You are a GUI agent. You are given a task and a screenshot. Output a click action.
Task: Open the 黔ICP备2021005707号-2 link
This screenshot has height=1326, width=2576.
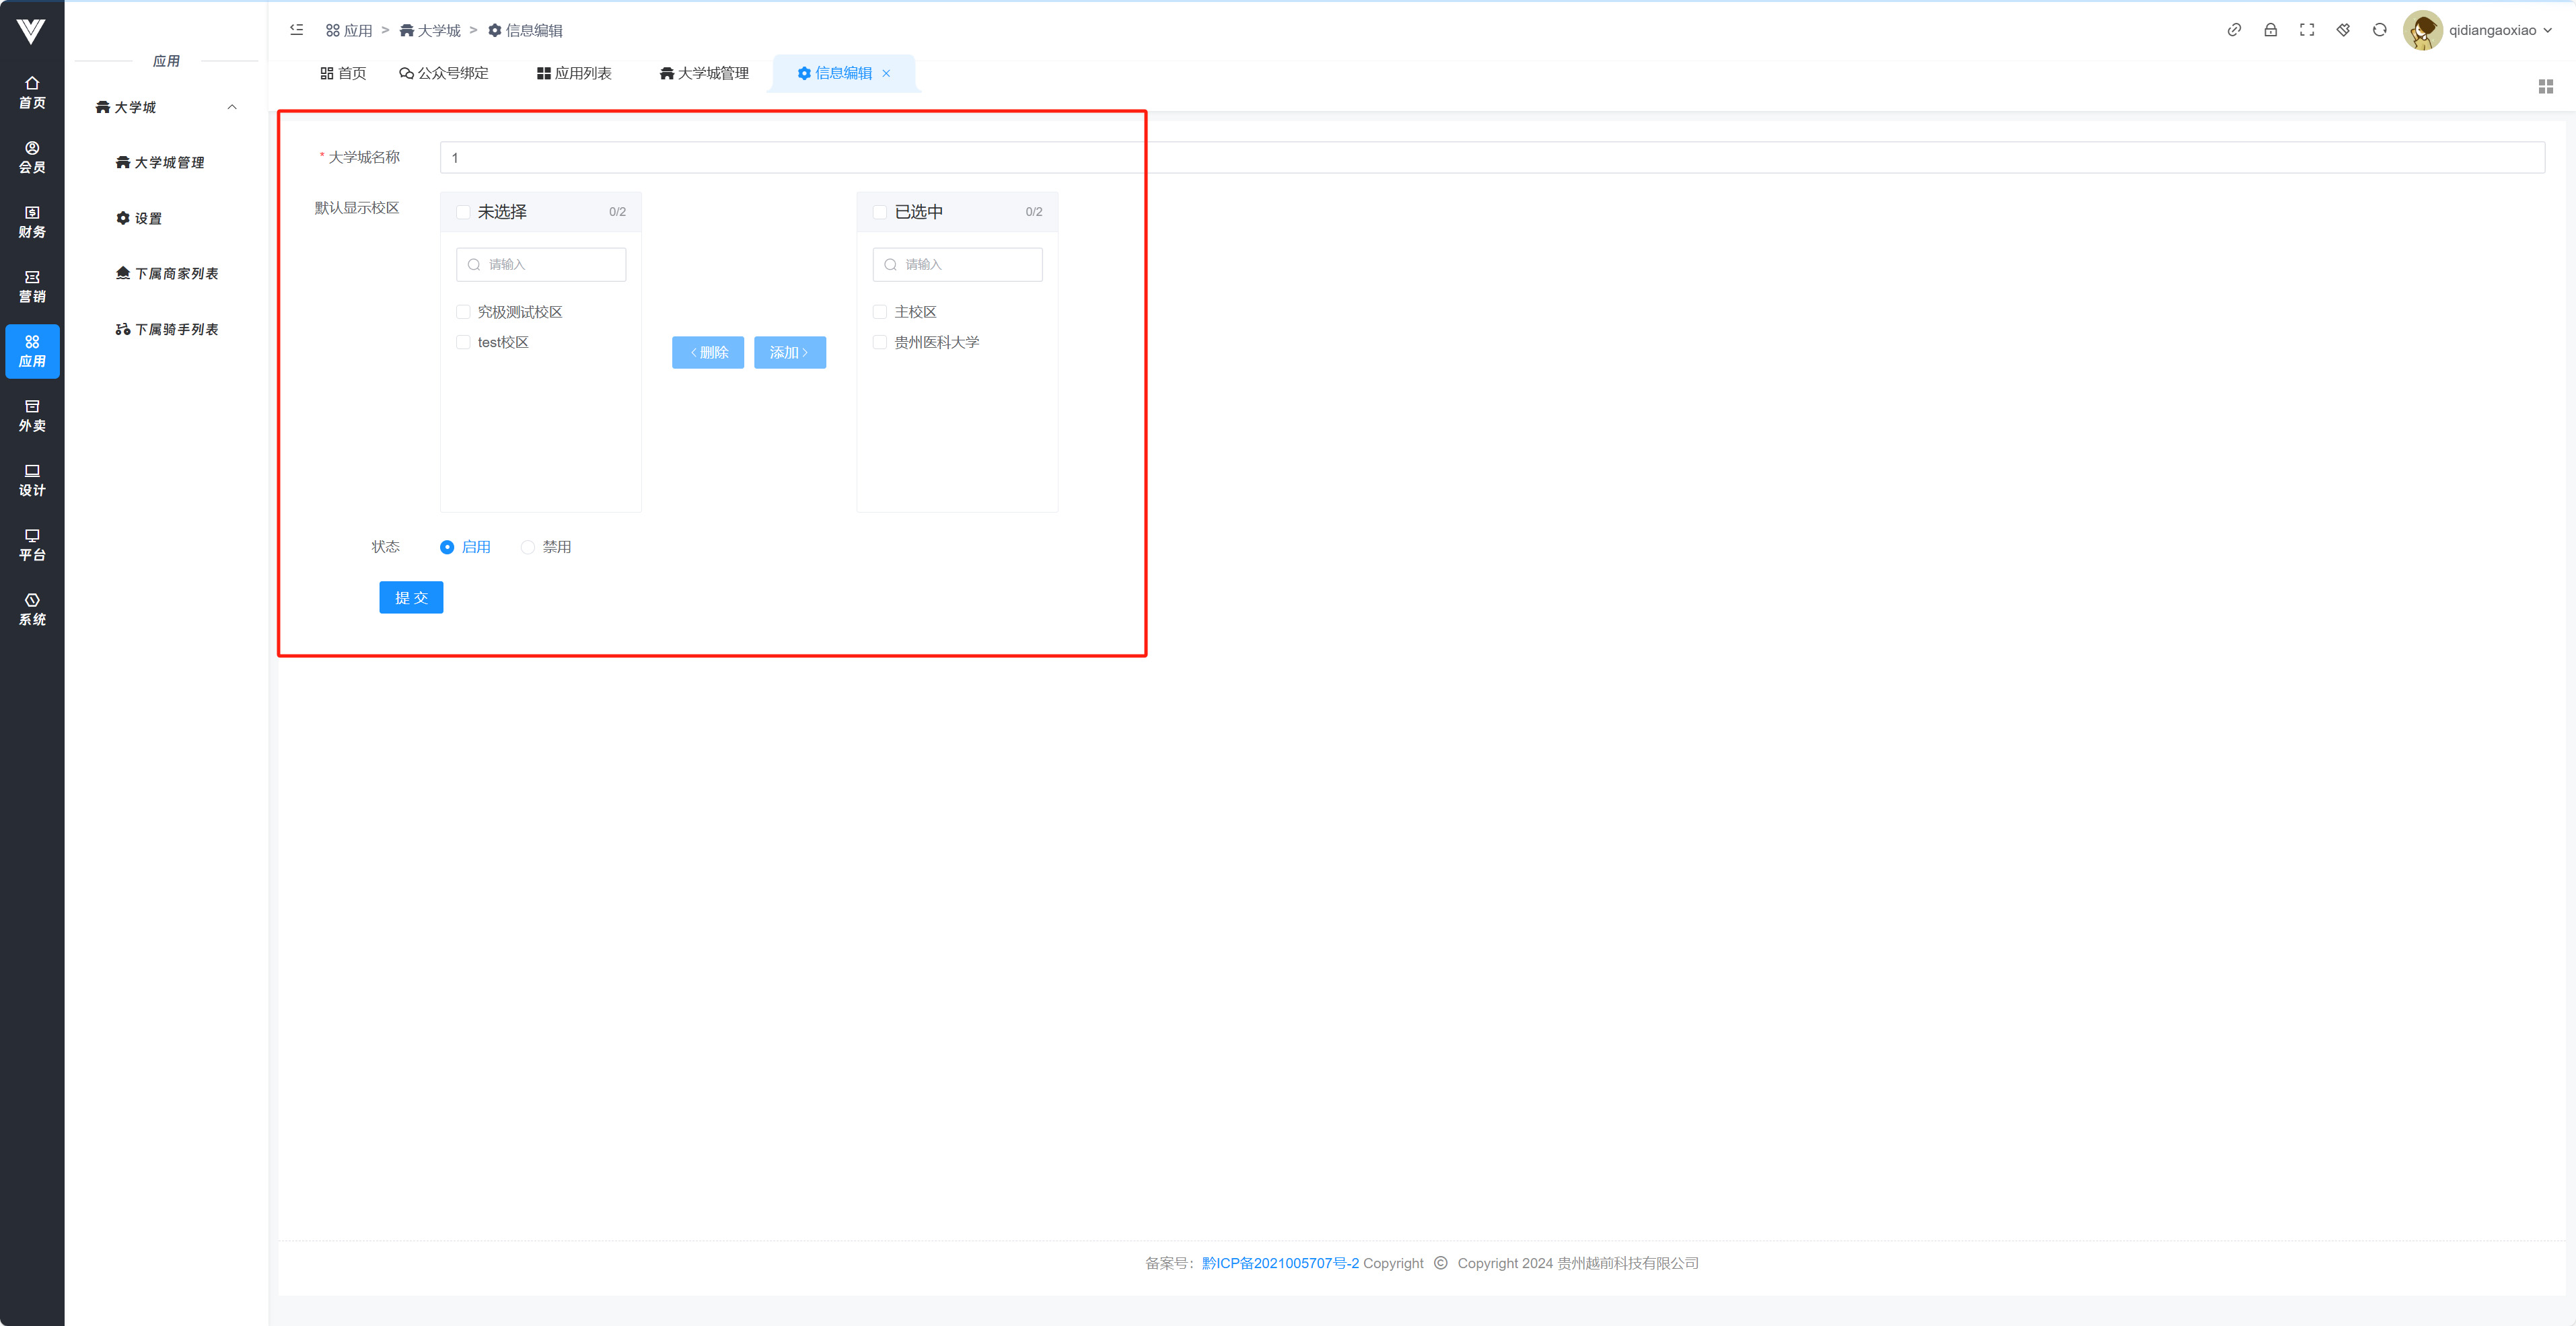[1280, 1263]
